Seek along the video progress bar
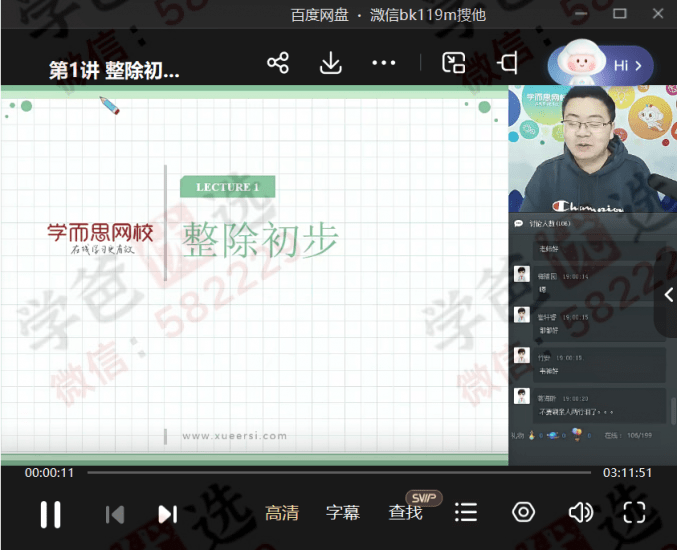The height and width of the screenshot is (550, 677). pyautogui.click(x=339, y=473)
